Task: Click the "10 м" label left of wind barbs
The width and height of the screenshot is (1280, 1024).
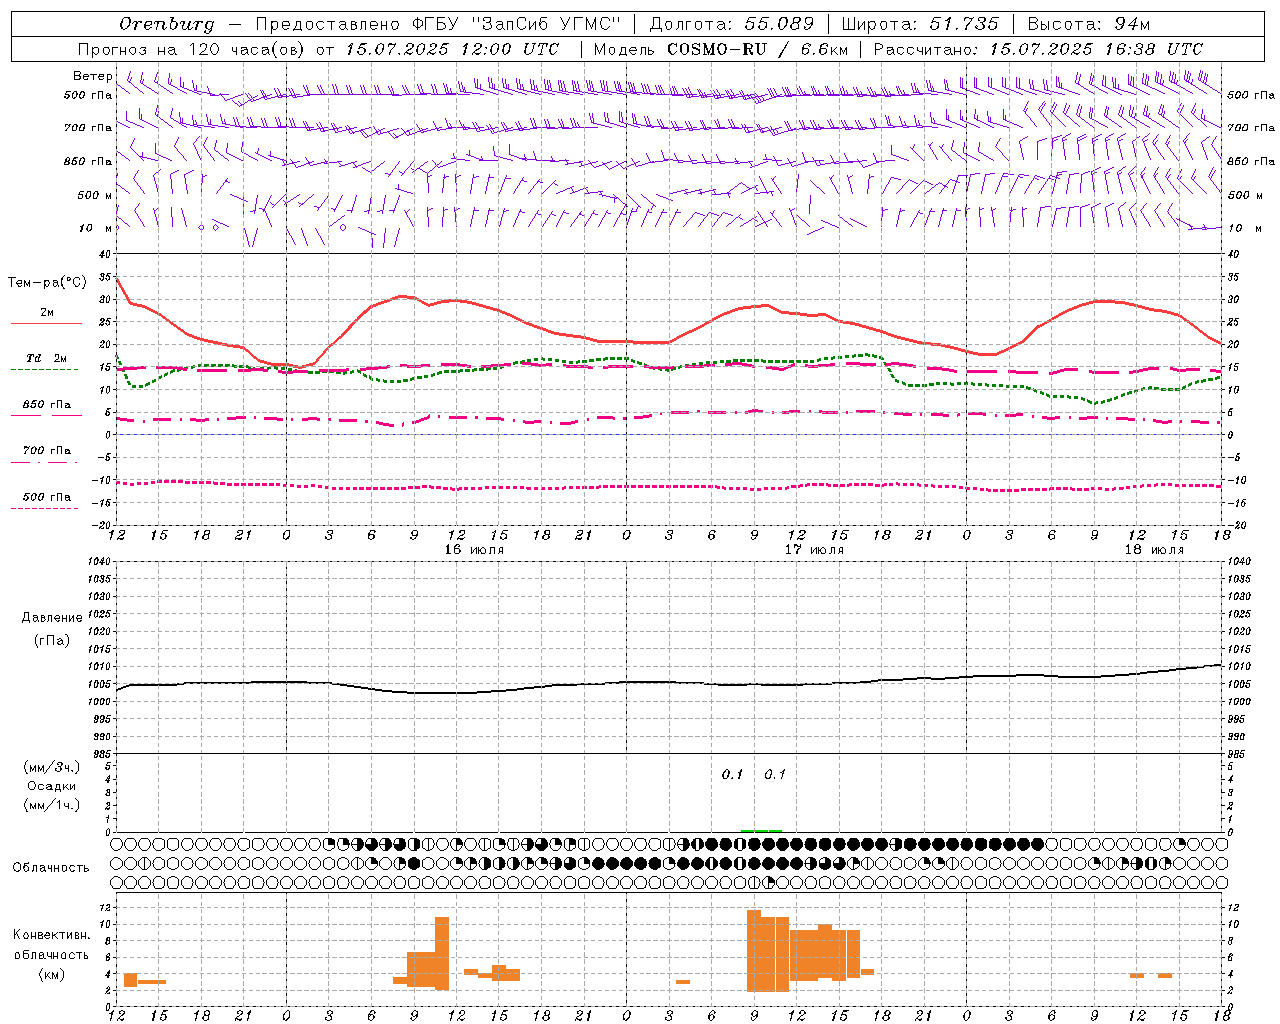Action: [96, 228]
